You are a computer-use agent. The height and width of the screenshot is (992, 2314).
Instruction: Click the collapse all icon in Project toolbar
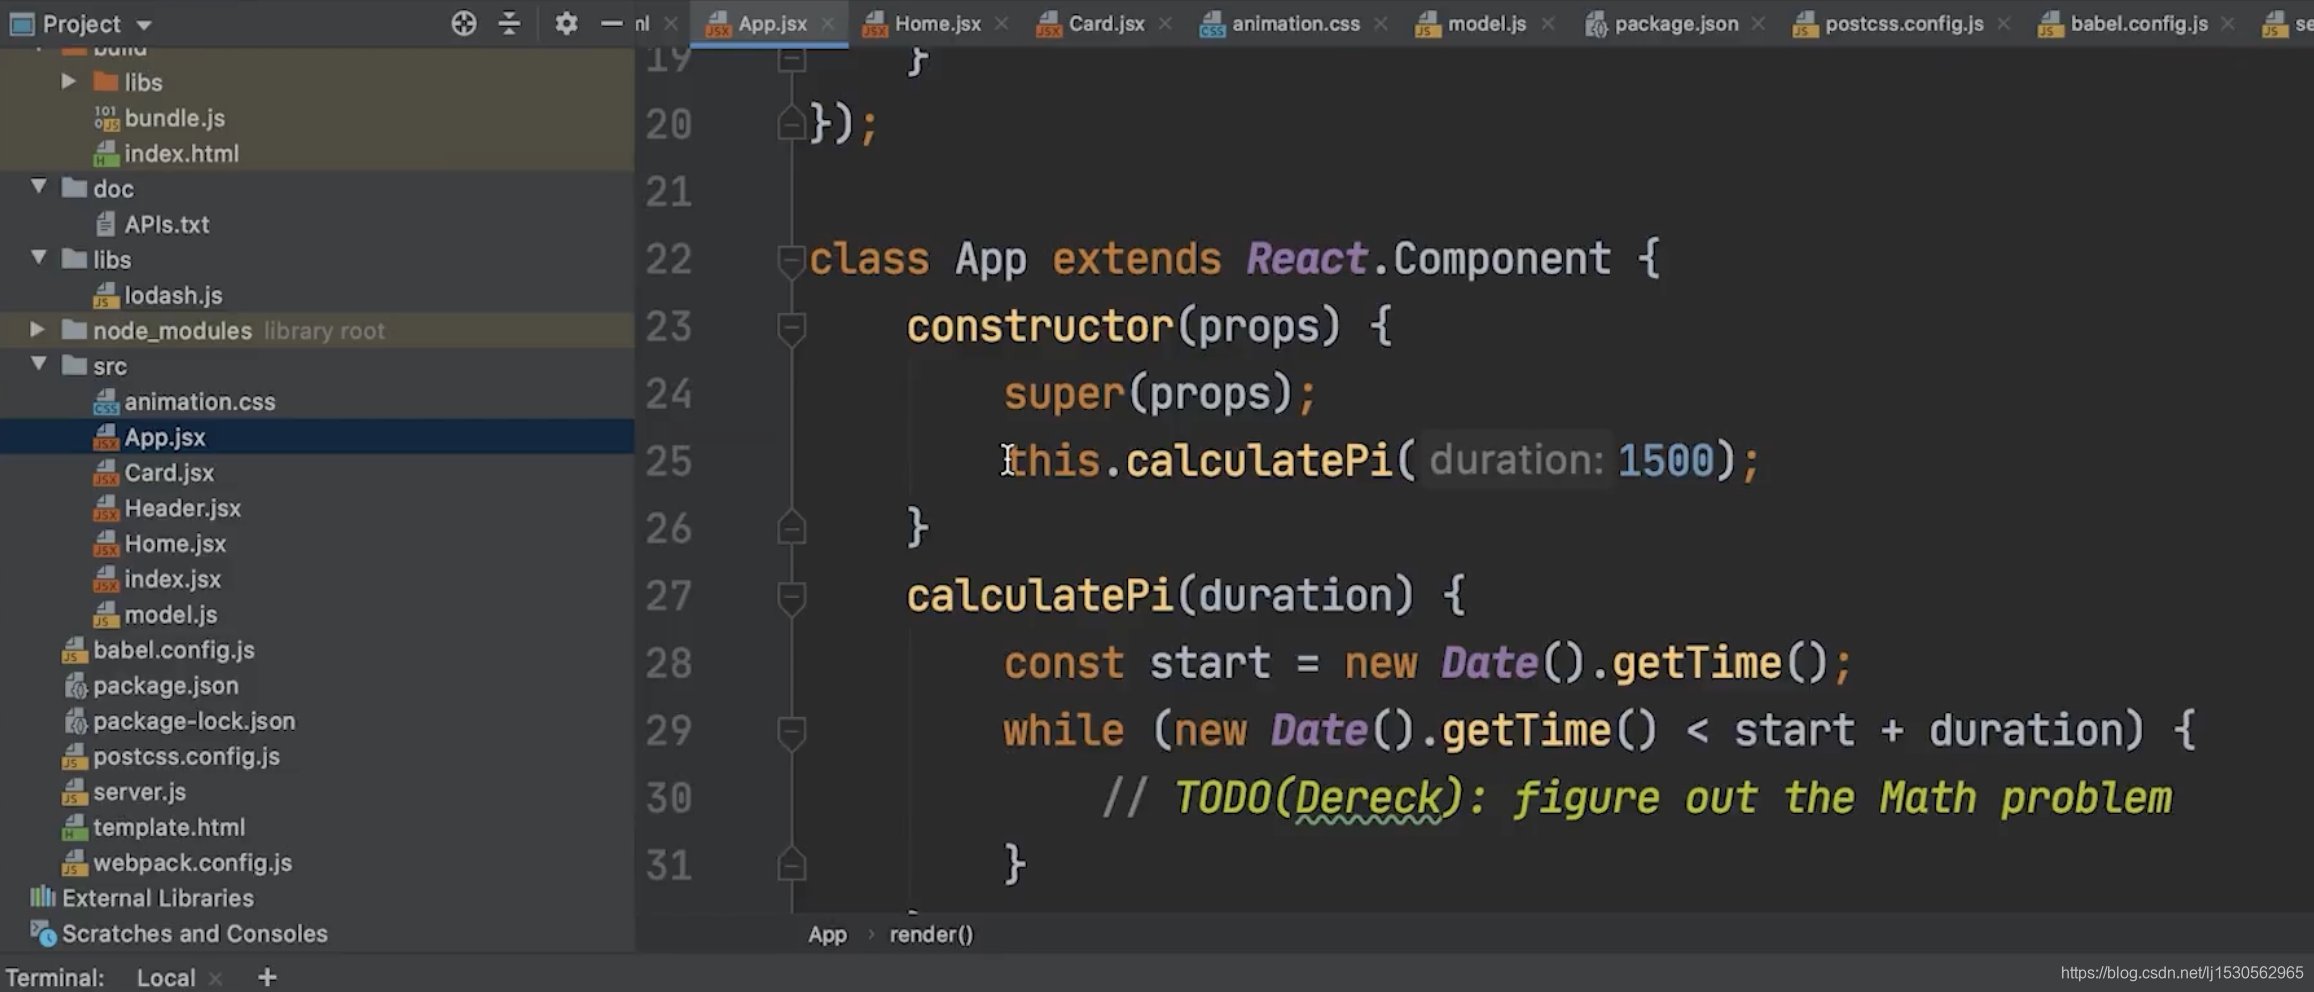[509, 23]
